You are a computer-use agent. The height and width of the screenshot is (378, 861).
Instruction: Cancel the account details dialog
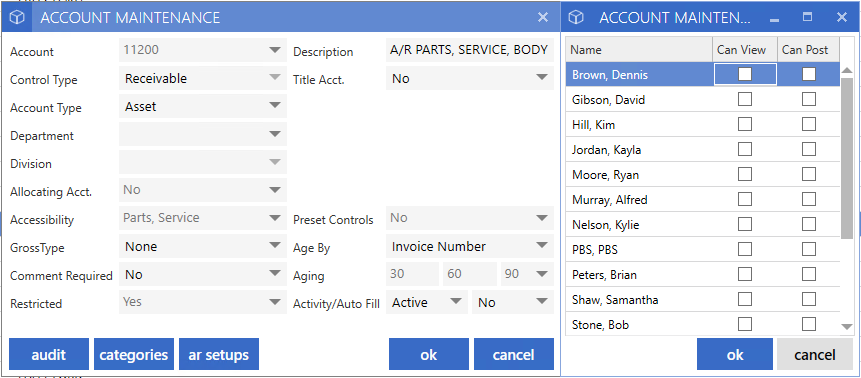pyautogui.click(x=514, y=354)
